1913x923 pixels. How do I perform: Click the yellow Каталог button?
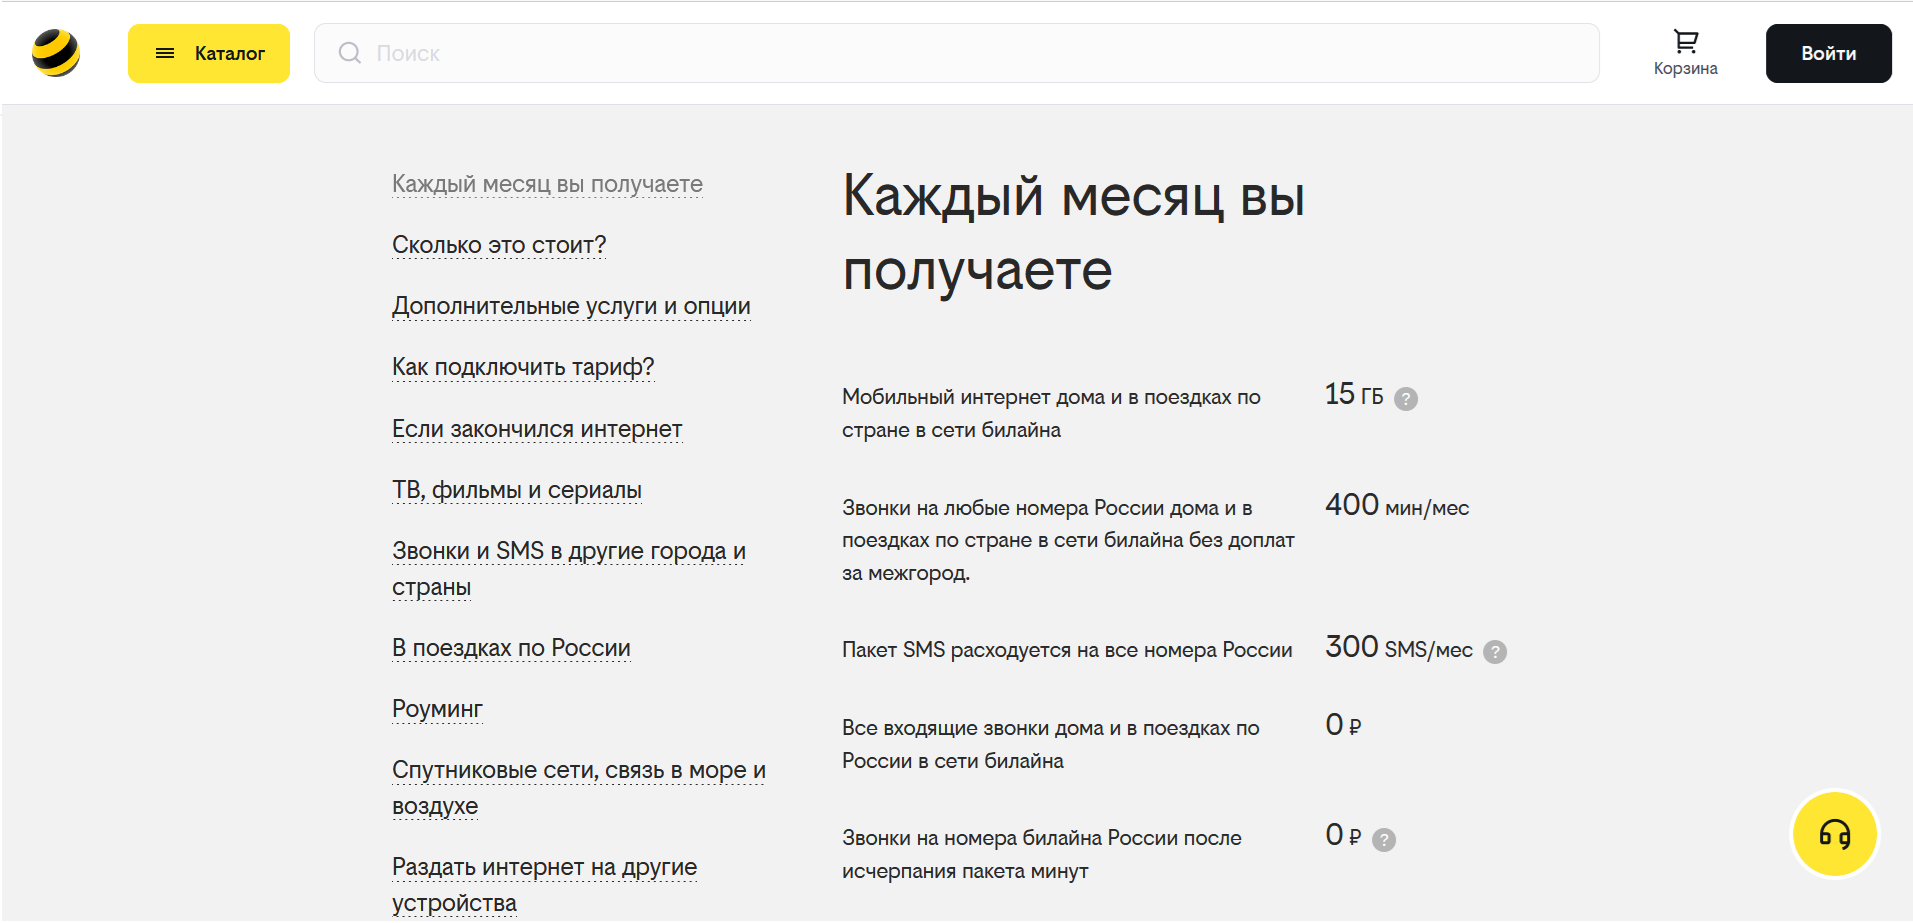click(208, 53)
